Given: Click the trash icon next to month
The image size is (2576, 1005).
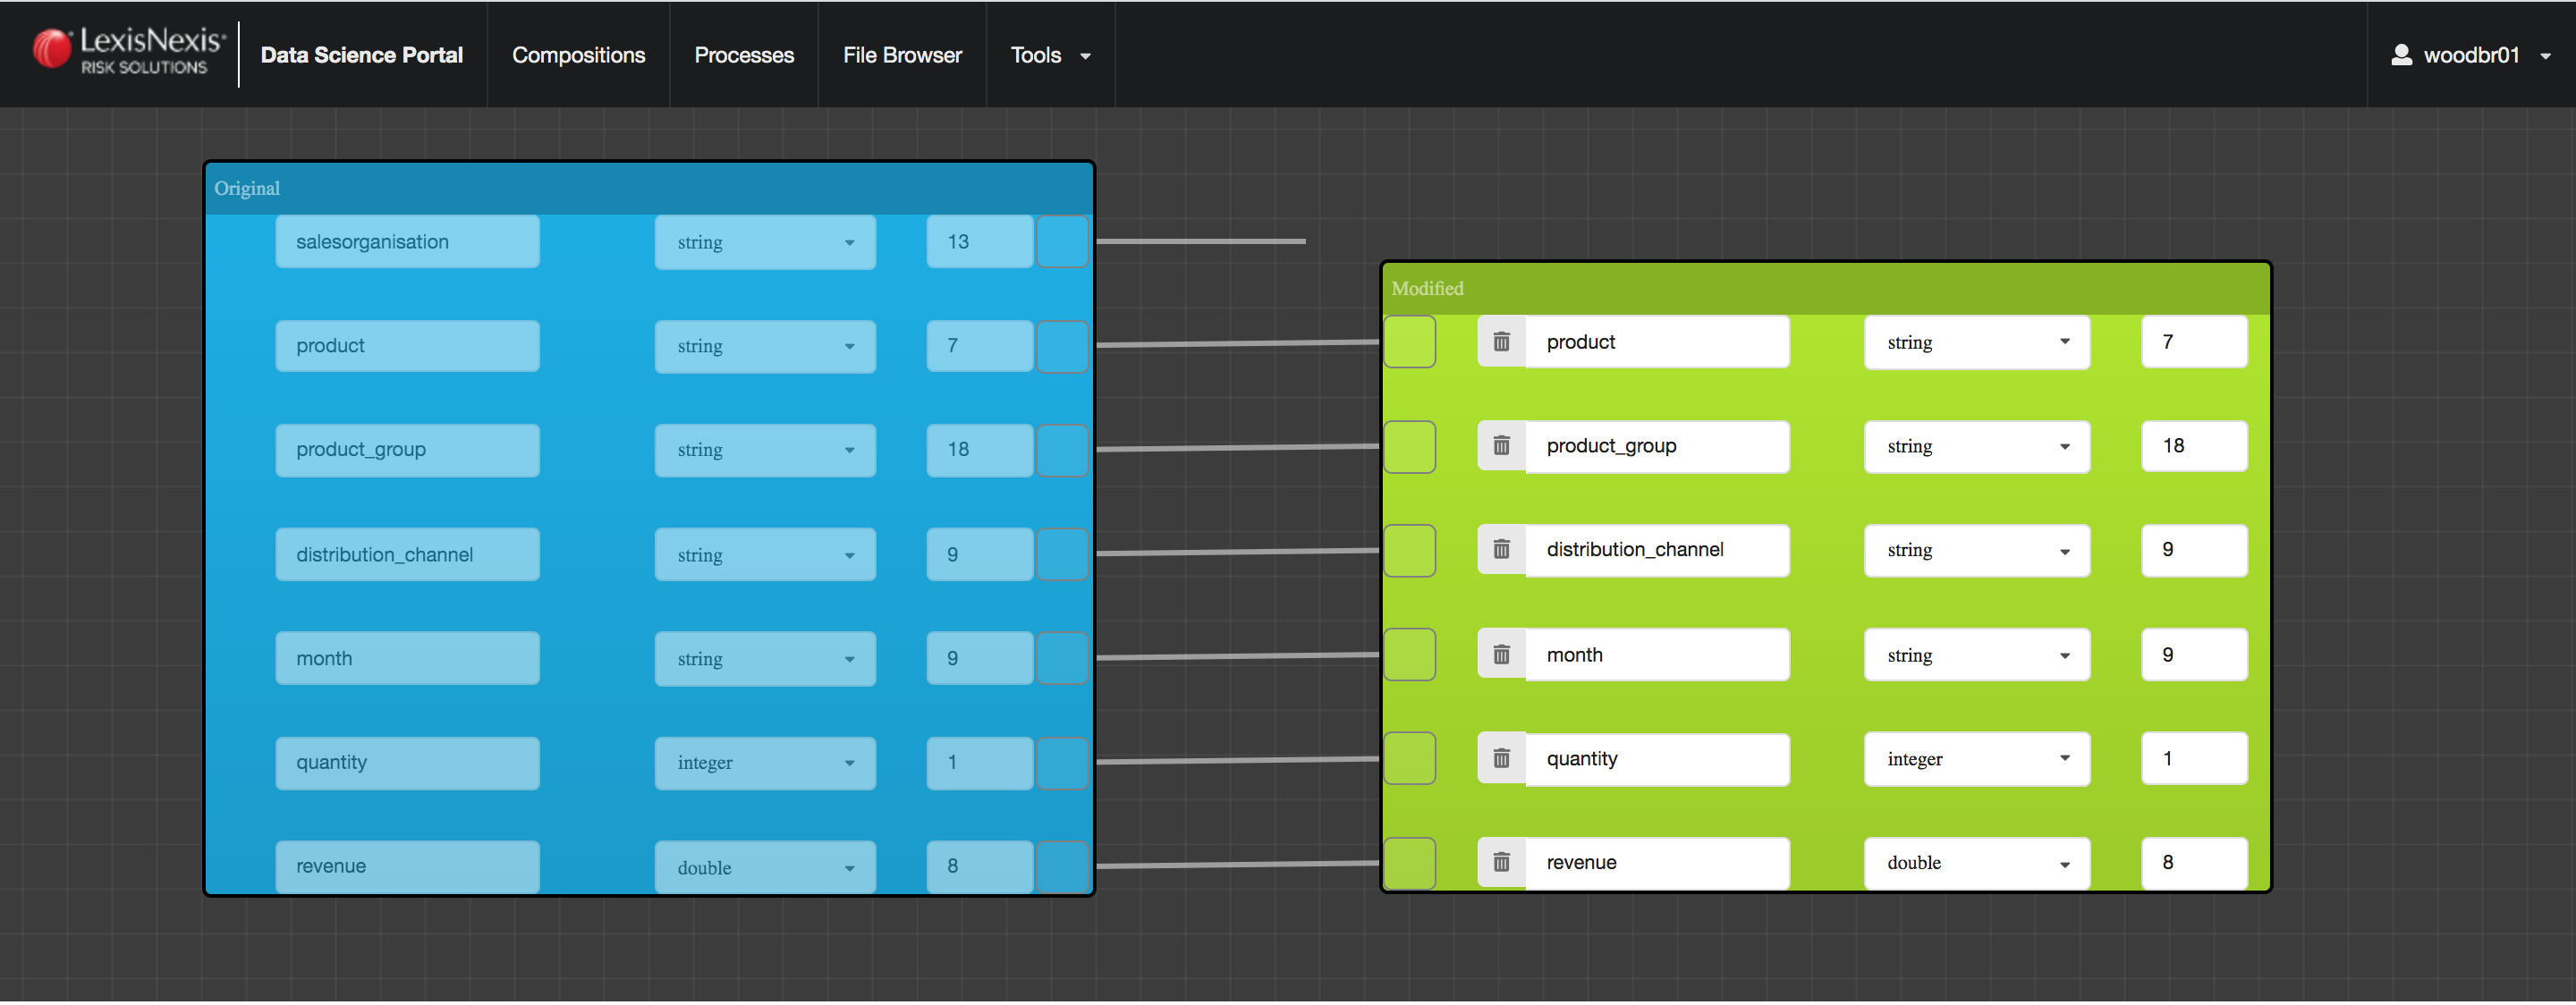Looking at the screenshot, I should click(1501, 655).
